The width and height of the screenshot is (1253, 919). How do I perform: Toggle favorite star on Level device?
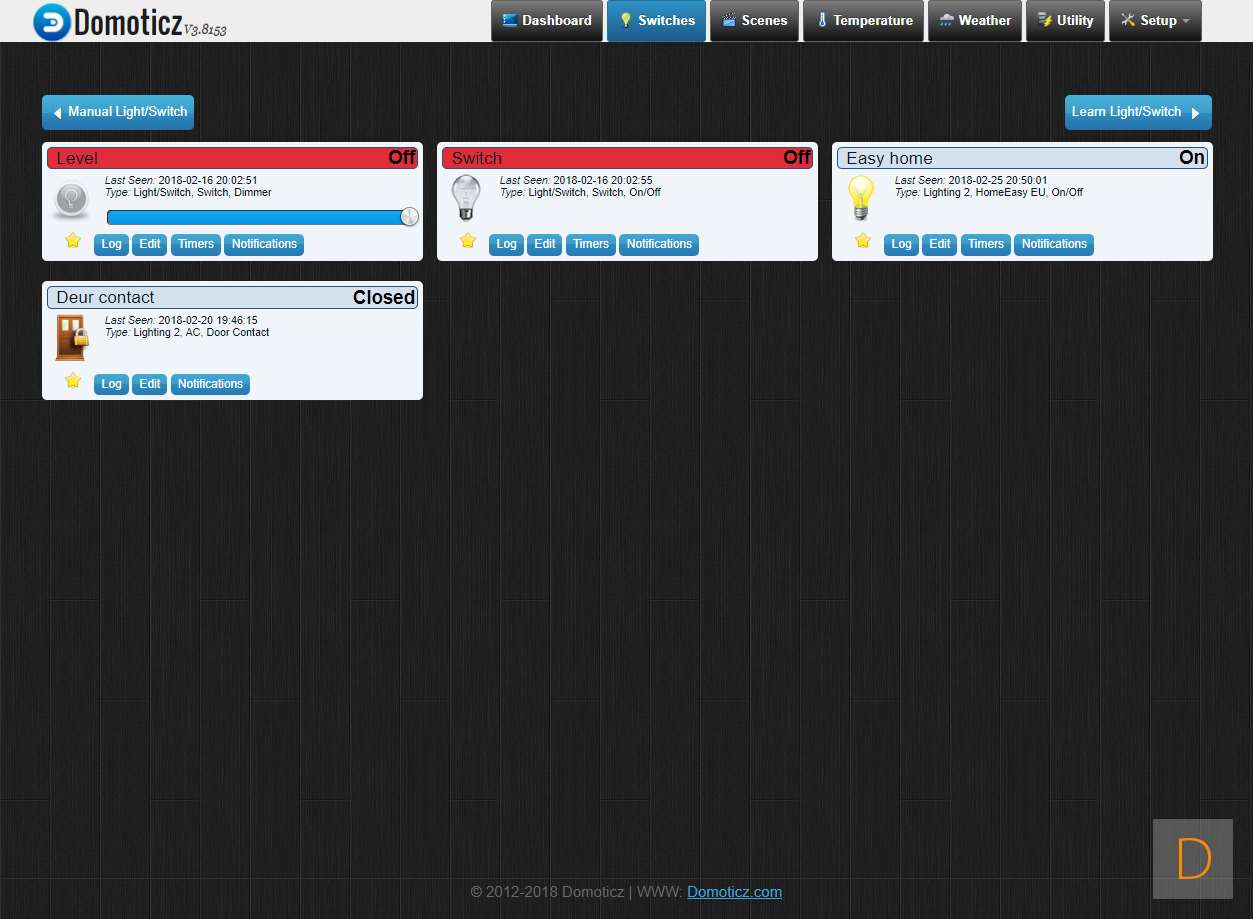coord(73,241)
